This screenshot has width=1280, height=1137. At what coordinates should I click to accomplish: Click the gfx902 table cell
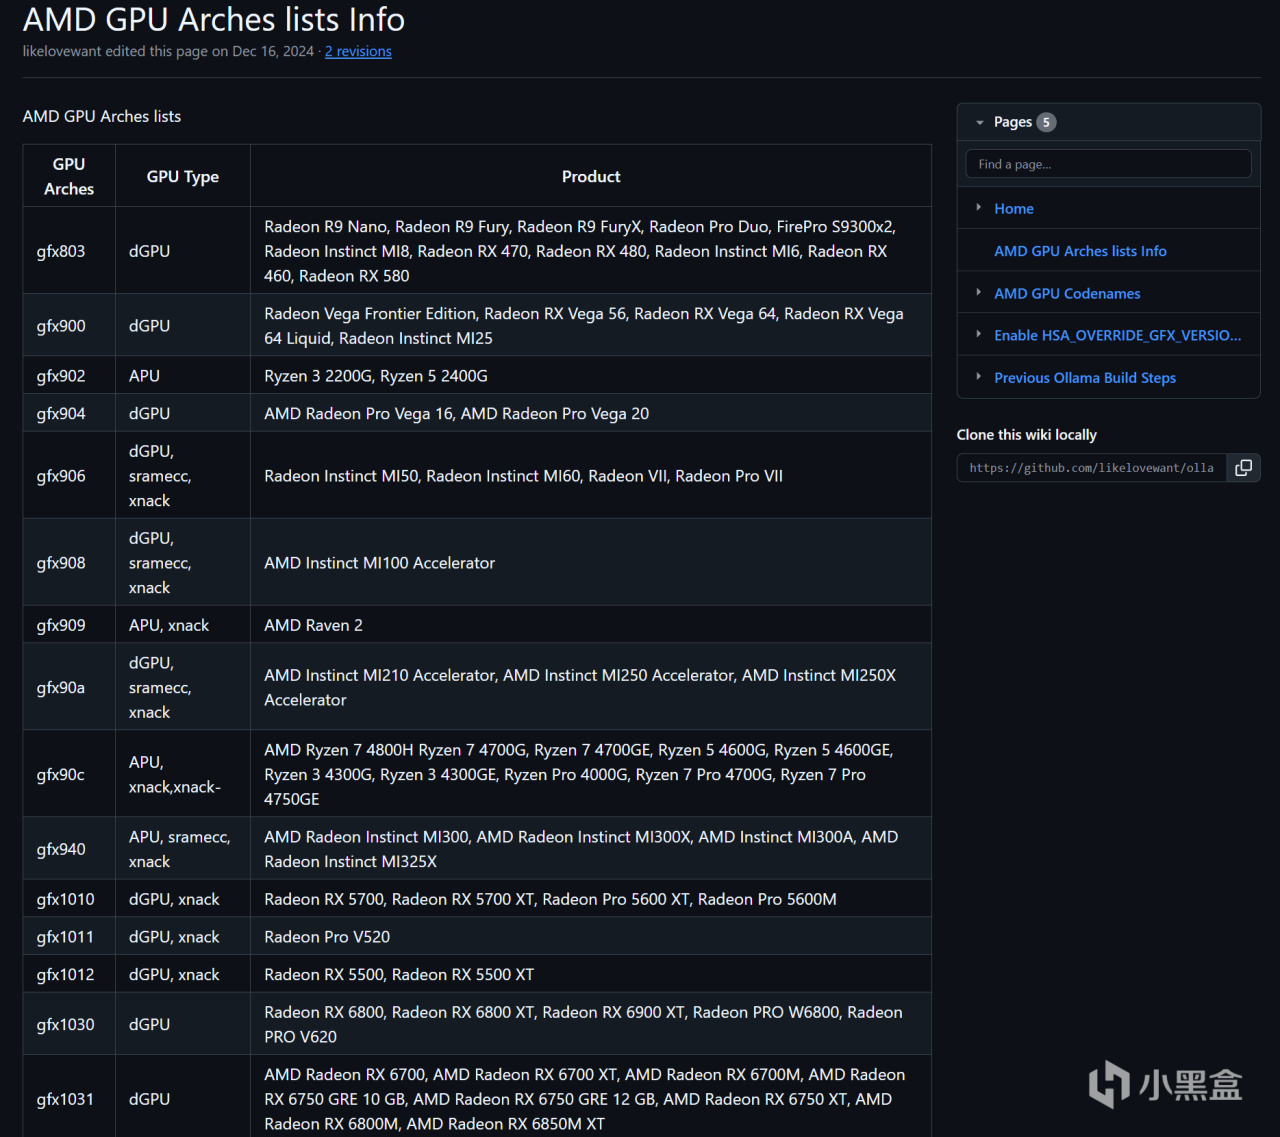click(x=69, y=376)
